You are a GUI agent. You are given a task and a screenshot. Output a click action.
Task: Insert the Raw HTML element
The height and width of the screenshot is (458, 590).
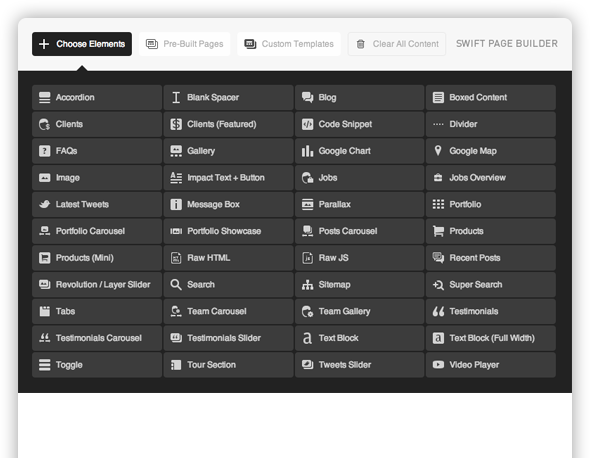click(x=228, y=258)
